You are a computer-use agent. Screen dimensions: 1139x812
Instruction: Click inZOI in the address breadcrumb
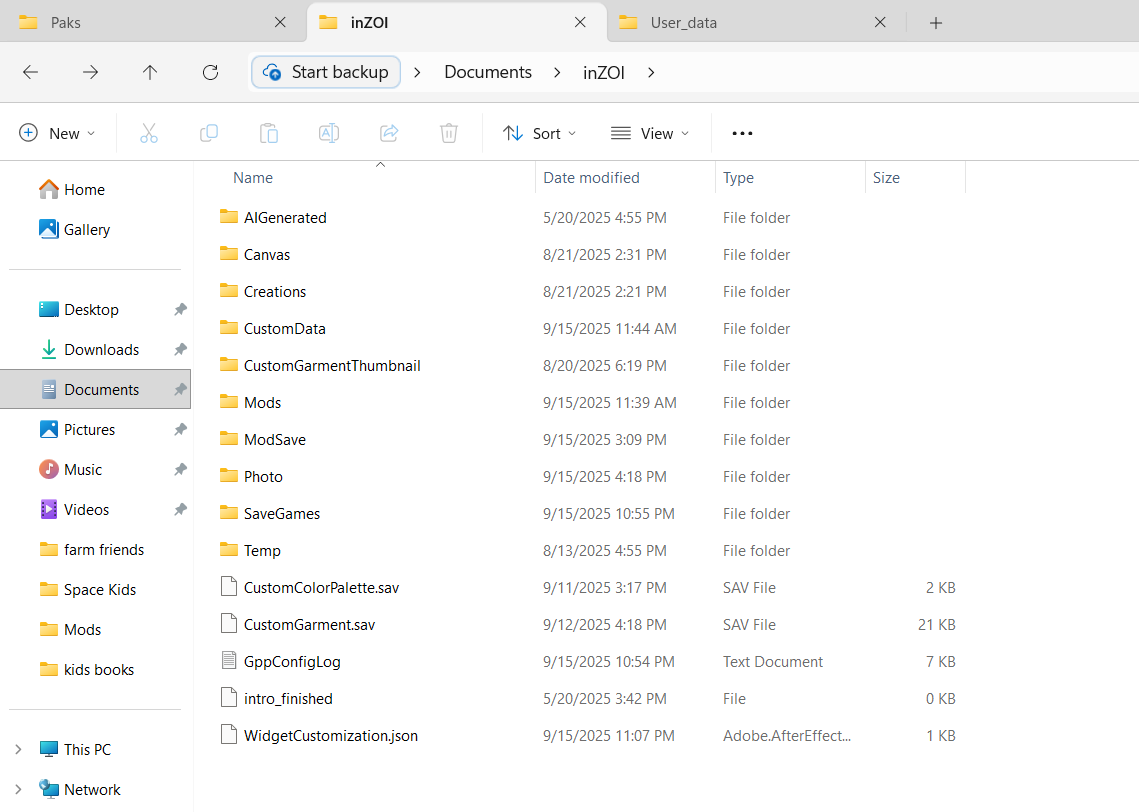[604, 73]
